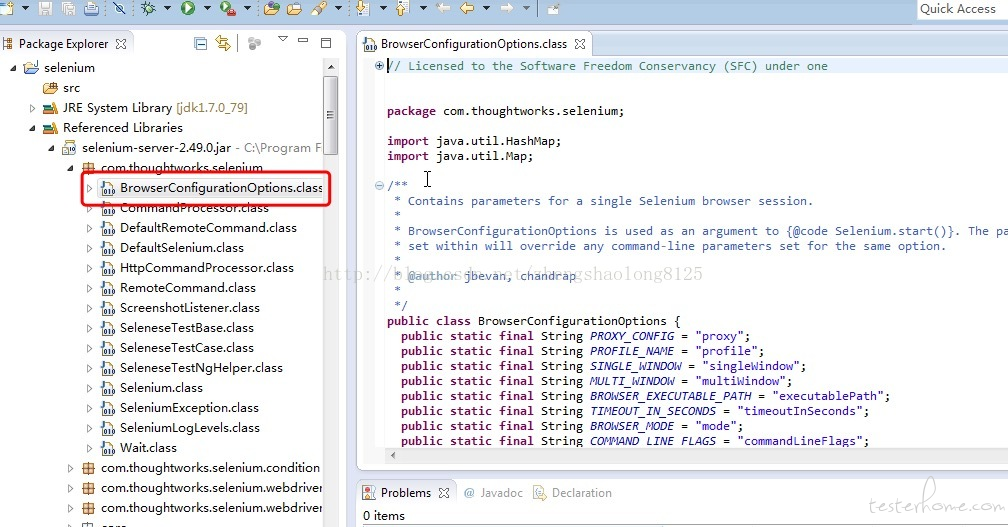Open the Search dropdown arrow
Viewport: 1008px width, 527px height.
click(338, 8)
